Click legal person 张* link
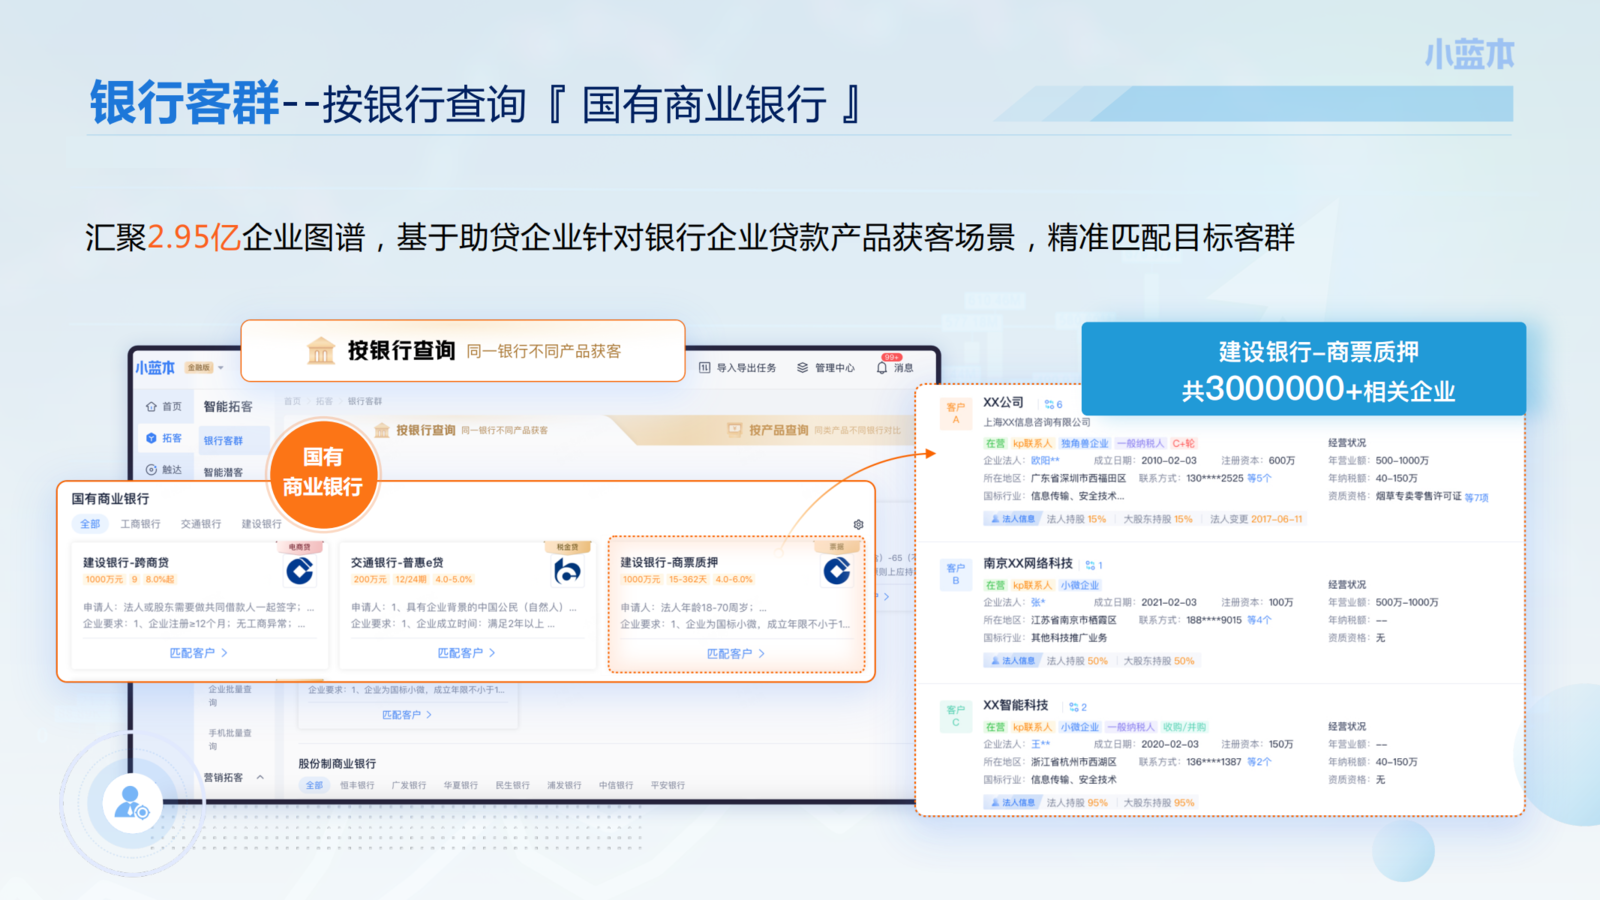 point(1038,603)
